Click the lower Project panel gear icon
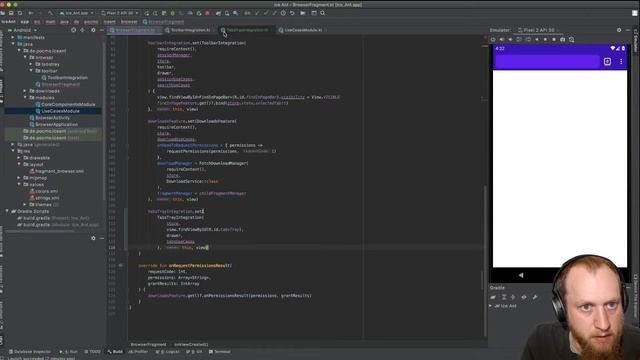 tap(93, 238)
